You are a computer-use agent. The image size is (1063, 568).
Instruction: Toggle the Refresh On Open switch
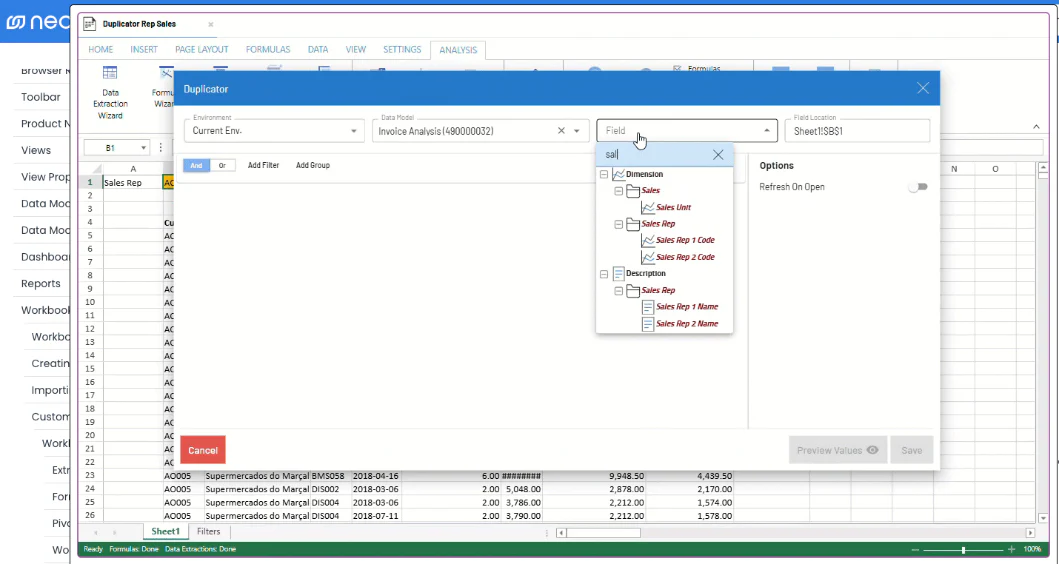pyautogui.click(x=917, y=187)
